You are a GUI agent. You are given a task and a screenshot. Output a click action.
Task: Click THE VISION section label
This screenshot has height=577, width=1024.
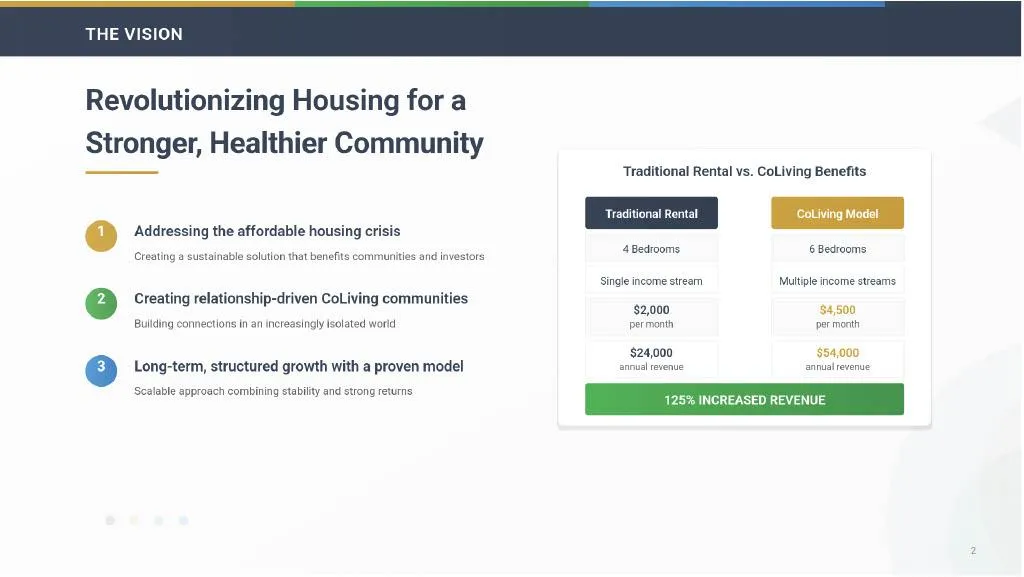tap(134, 34)
